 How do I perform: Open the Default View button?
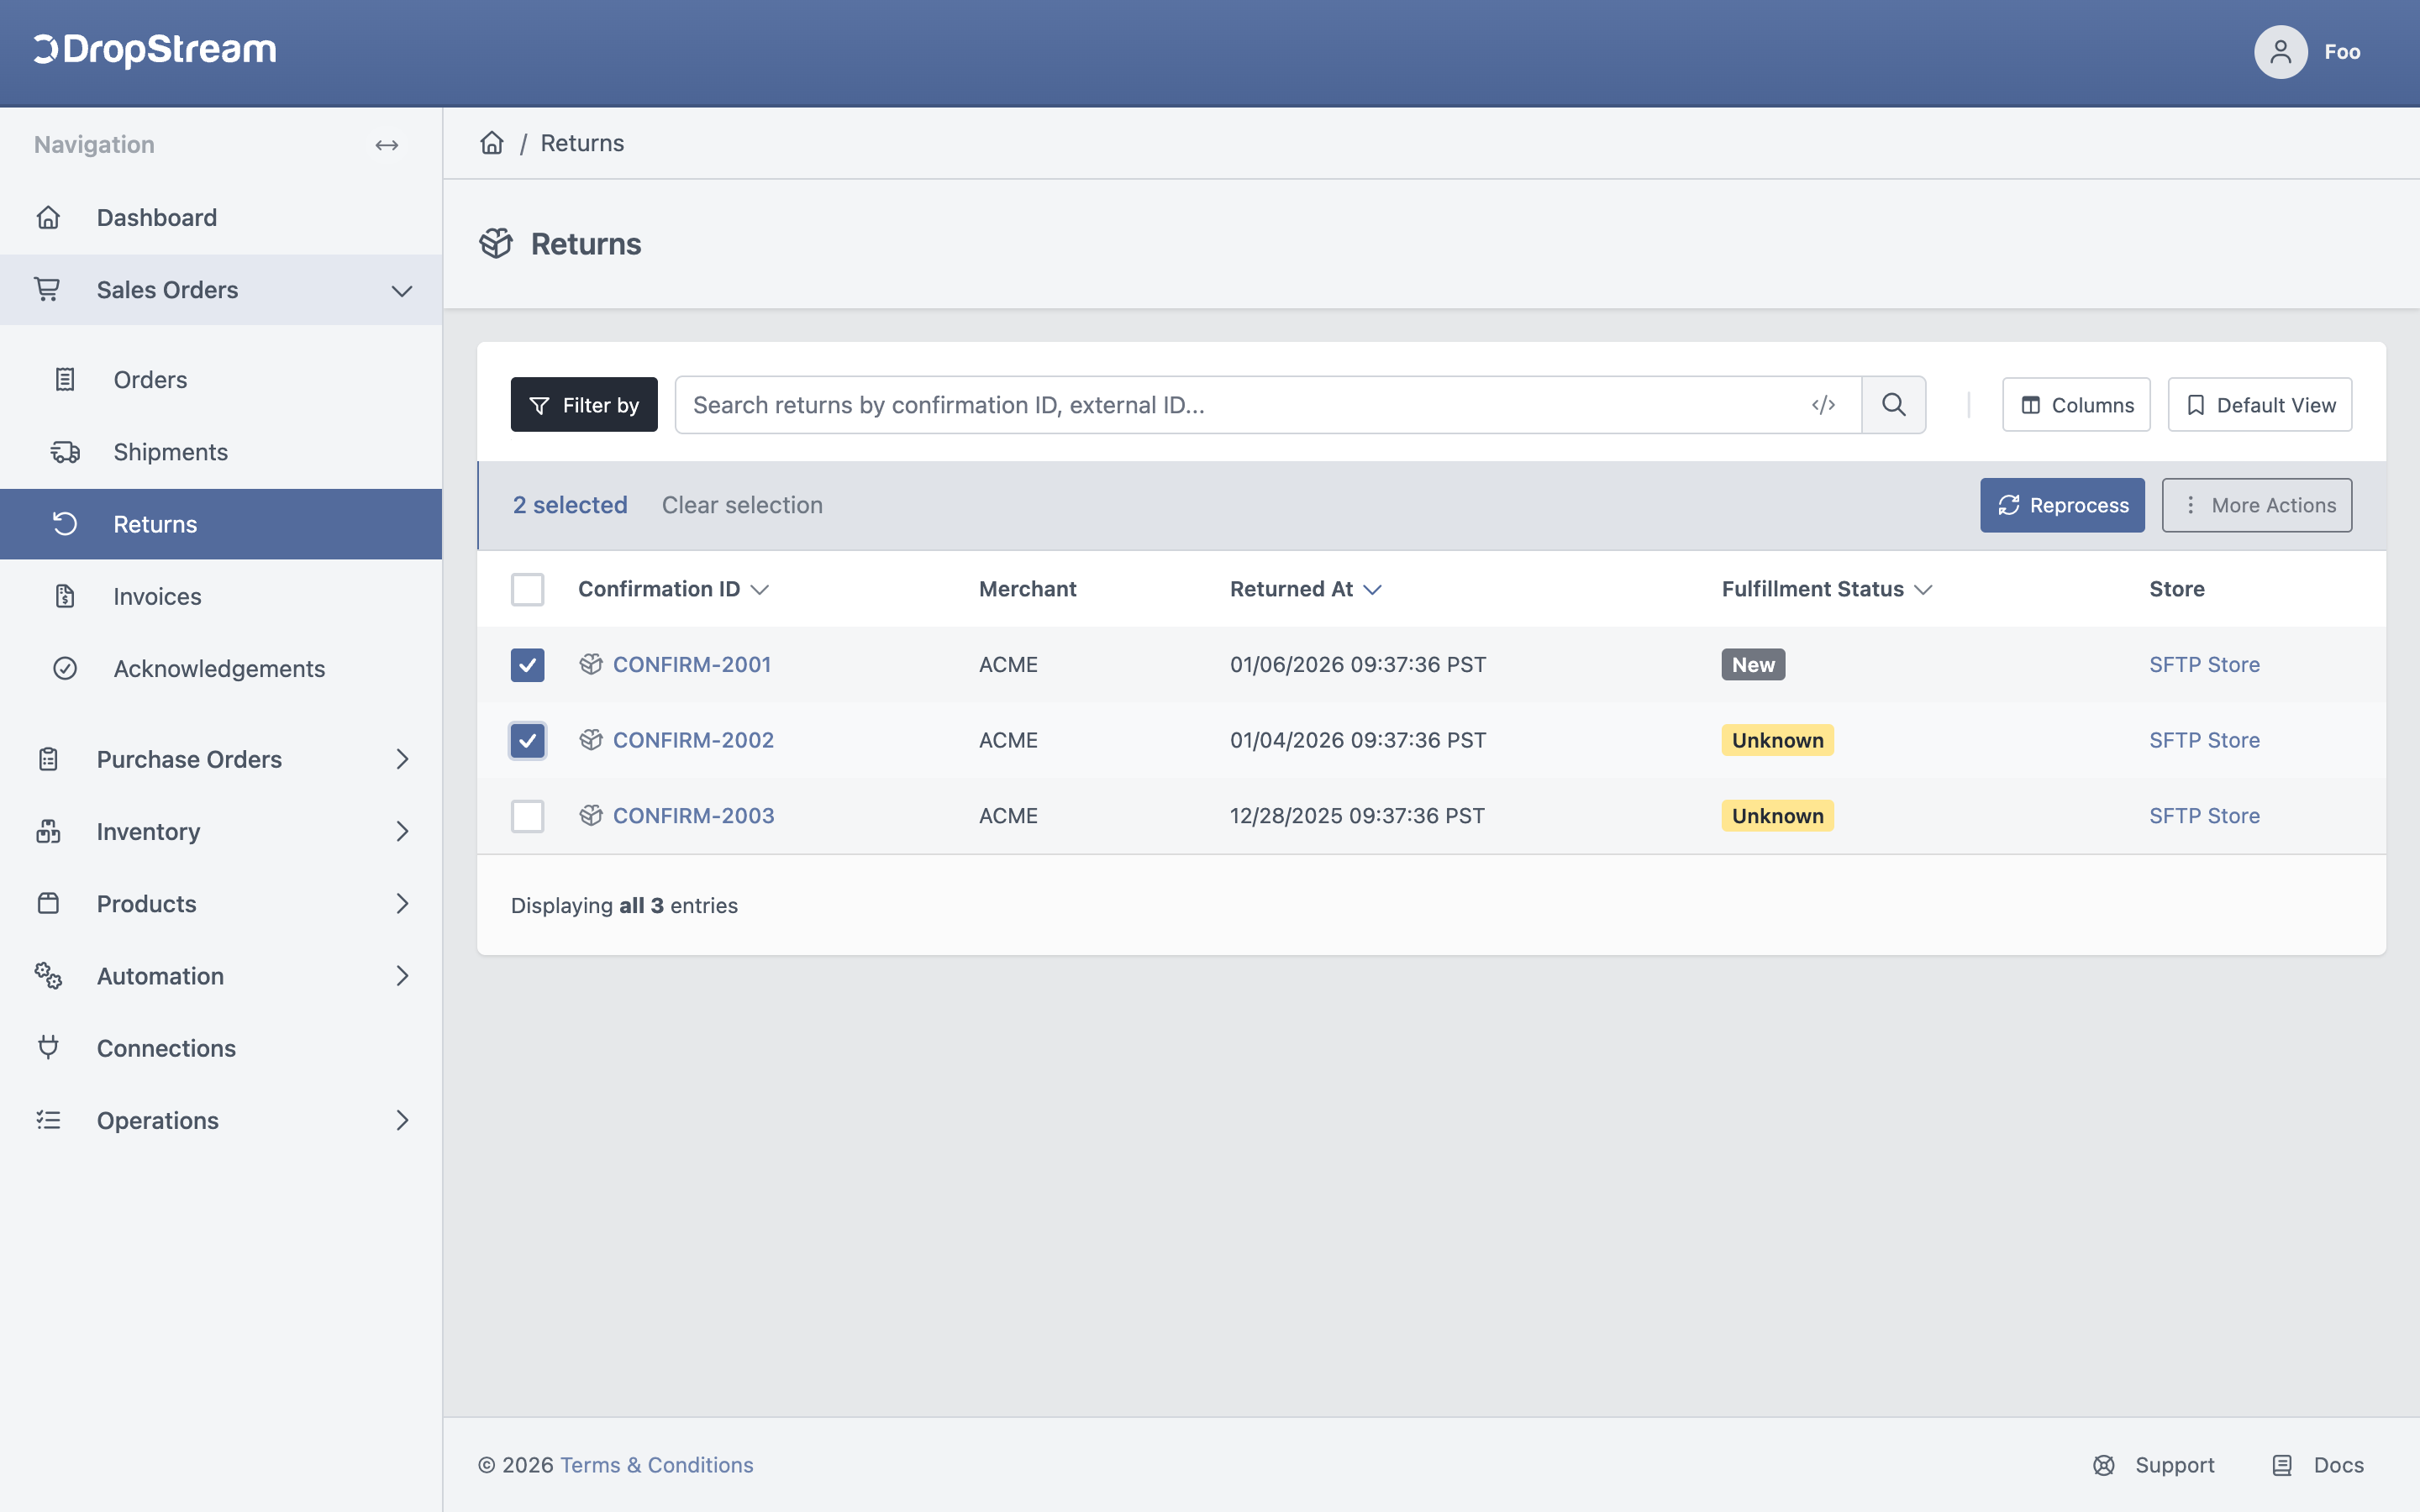(x=2260, y=405)
